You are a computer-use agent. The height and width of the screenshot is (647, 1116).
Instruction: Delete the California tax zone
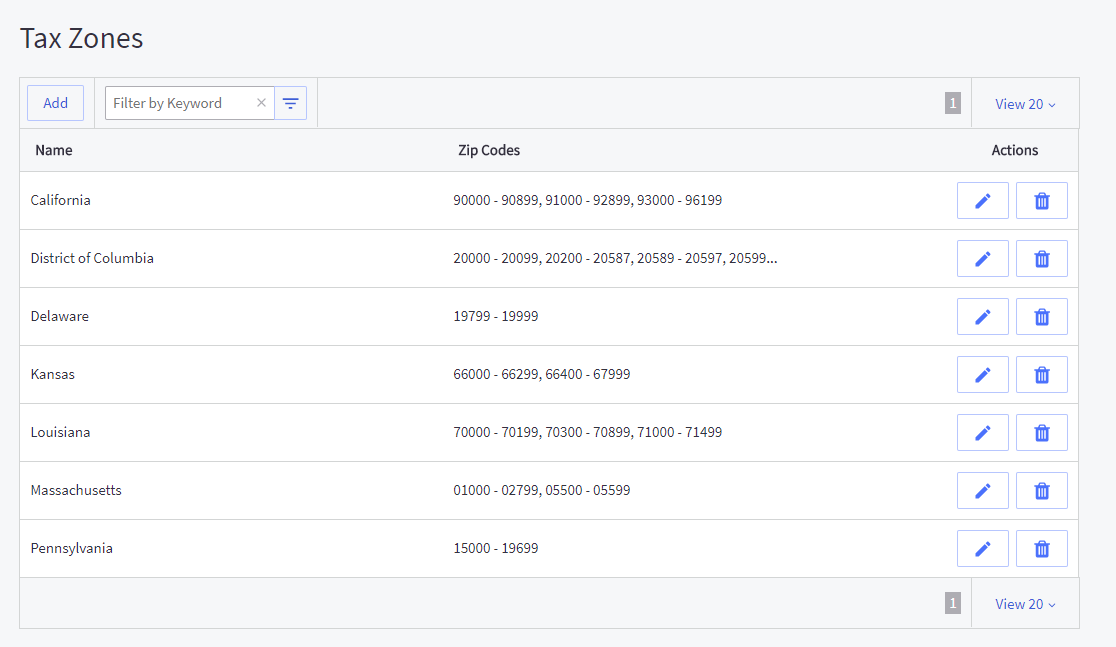click(1041, 201)
